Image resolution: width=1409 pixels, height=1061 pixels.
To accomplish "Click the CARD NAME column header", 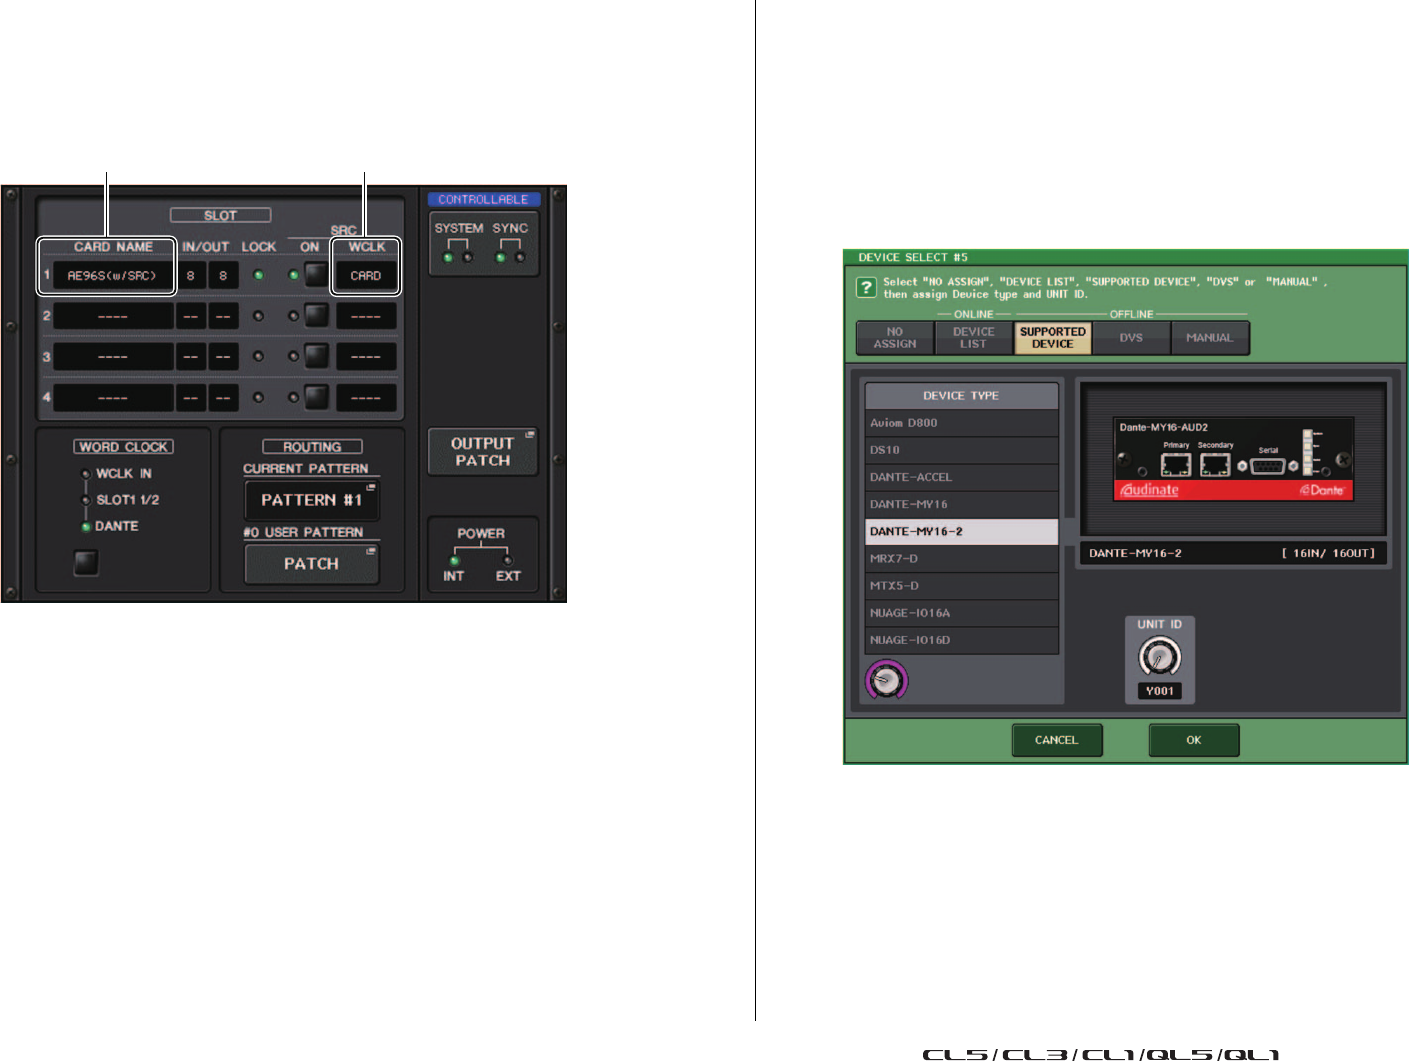I will point(114,247).
